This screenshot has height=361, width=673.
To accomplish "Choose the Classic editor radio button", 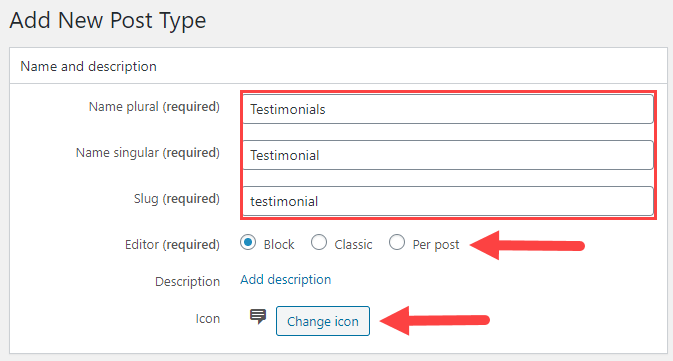I will (x=319, y=243).
